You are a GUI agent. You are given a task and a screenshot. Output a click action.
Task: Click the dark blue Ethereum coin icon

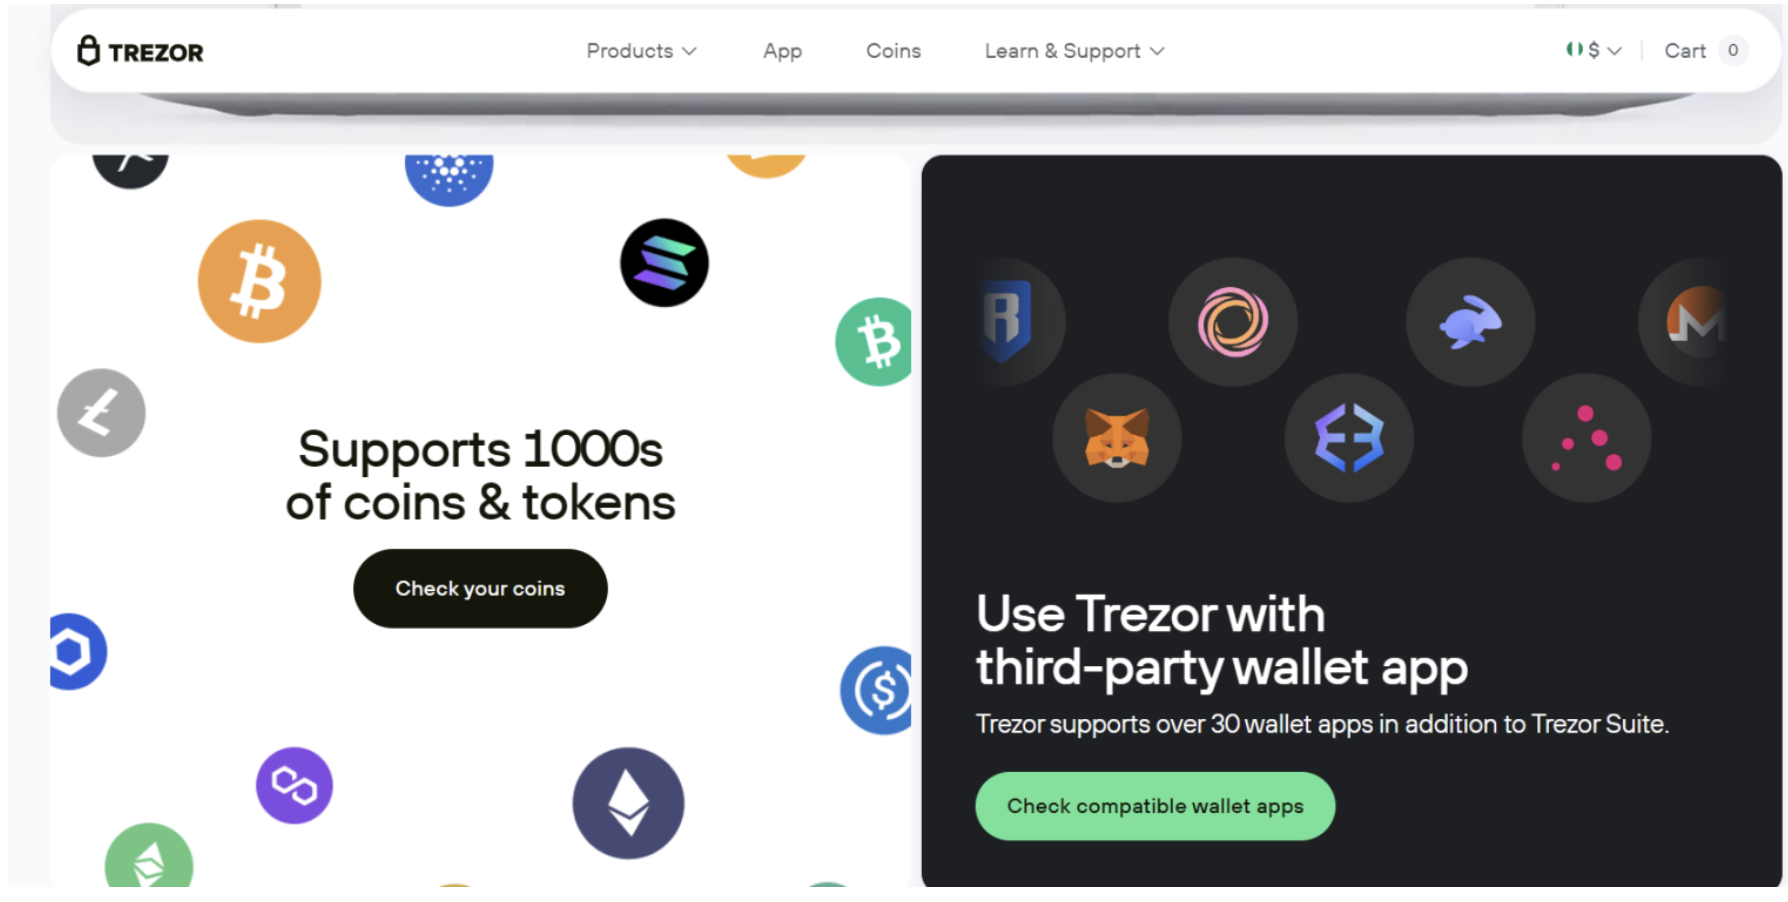point(628,803)
